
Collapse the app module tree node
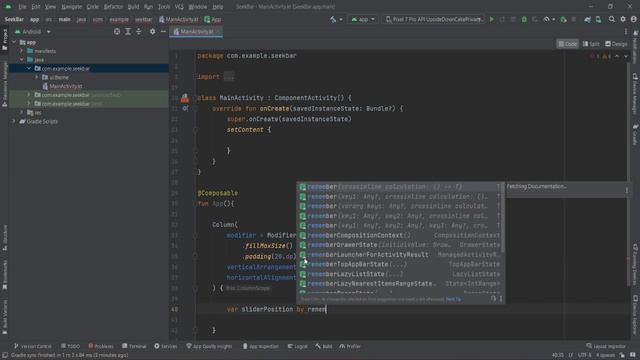14,42
